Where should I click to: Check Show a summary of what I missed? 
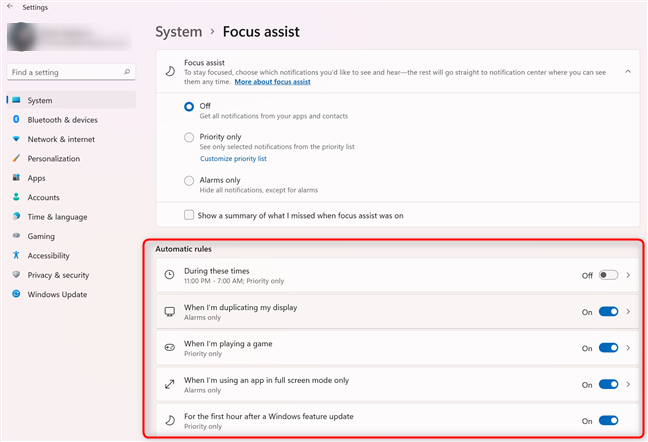pos(189,215)
